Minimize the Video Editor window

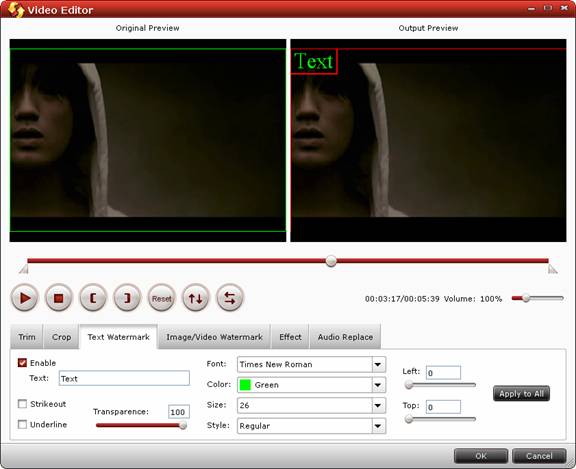(x=531, y=8)
